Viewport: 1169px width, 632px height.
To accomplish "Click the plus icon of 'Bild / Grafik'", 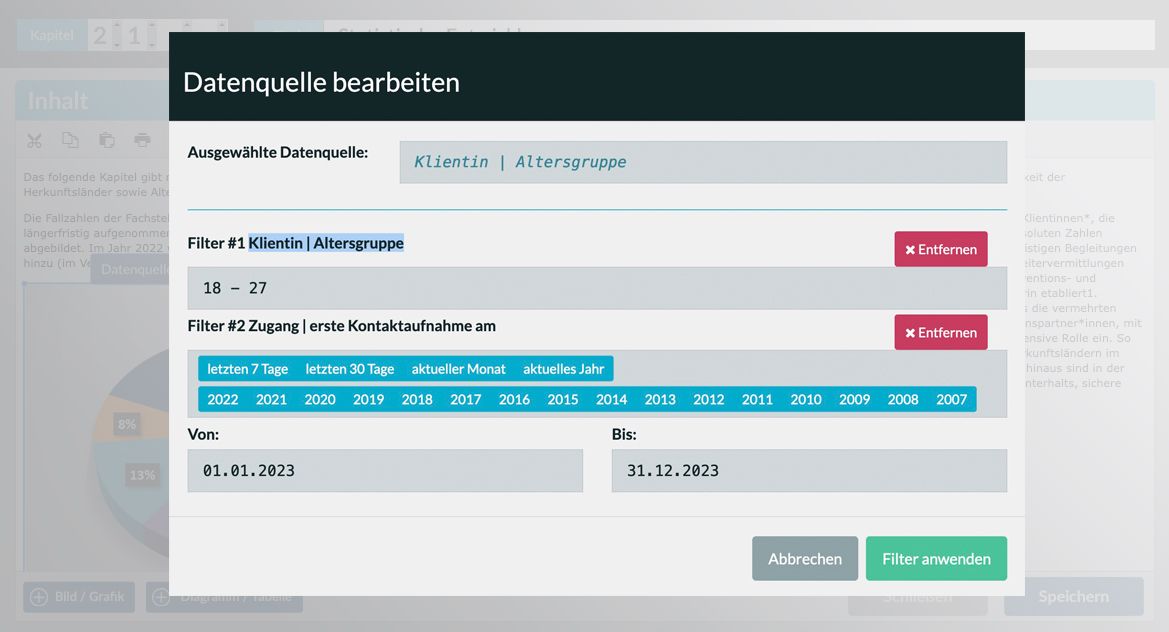I will point(39,597).
